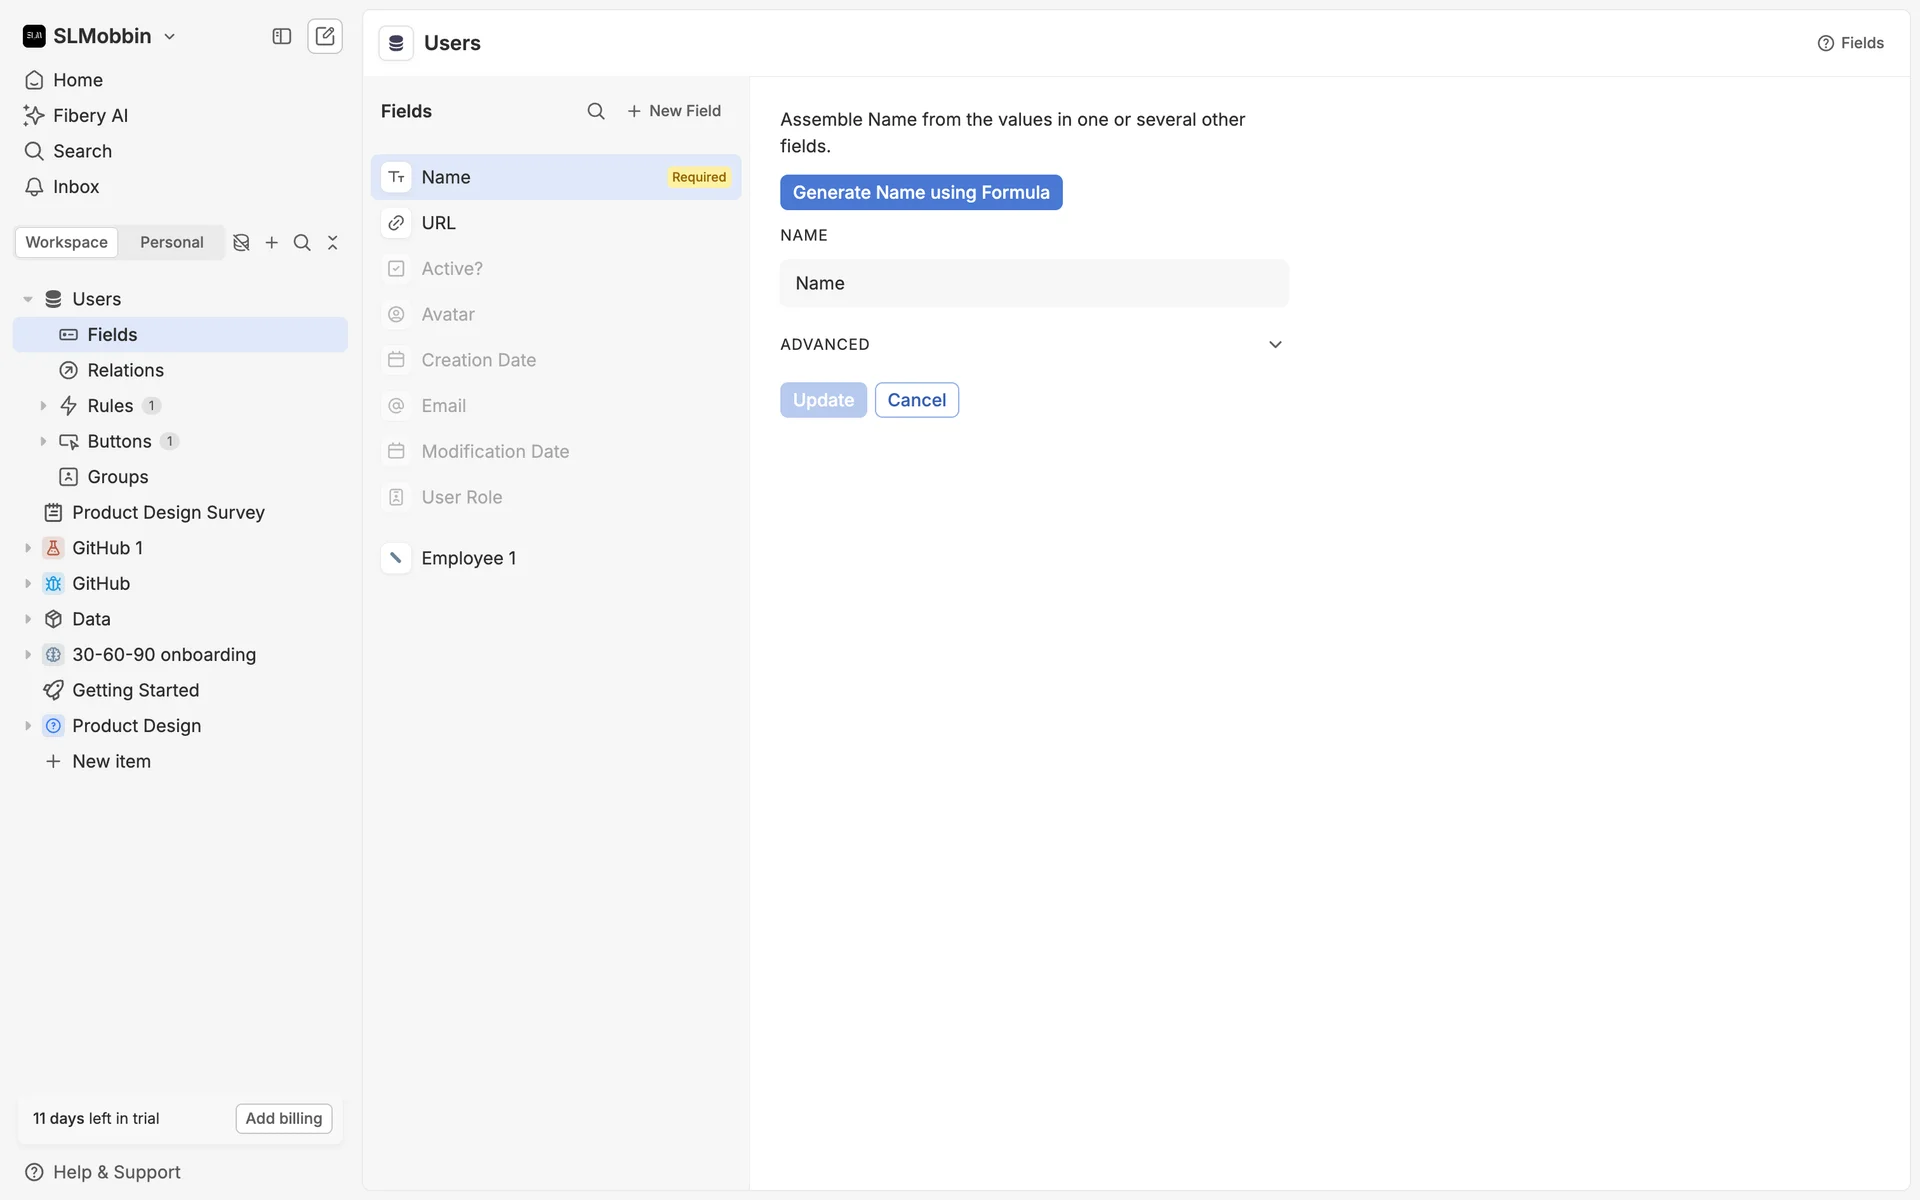Screen dimensions: 1920x1200
Task: Expand the Rules tree item arrow
Action: click(43, 406)
